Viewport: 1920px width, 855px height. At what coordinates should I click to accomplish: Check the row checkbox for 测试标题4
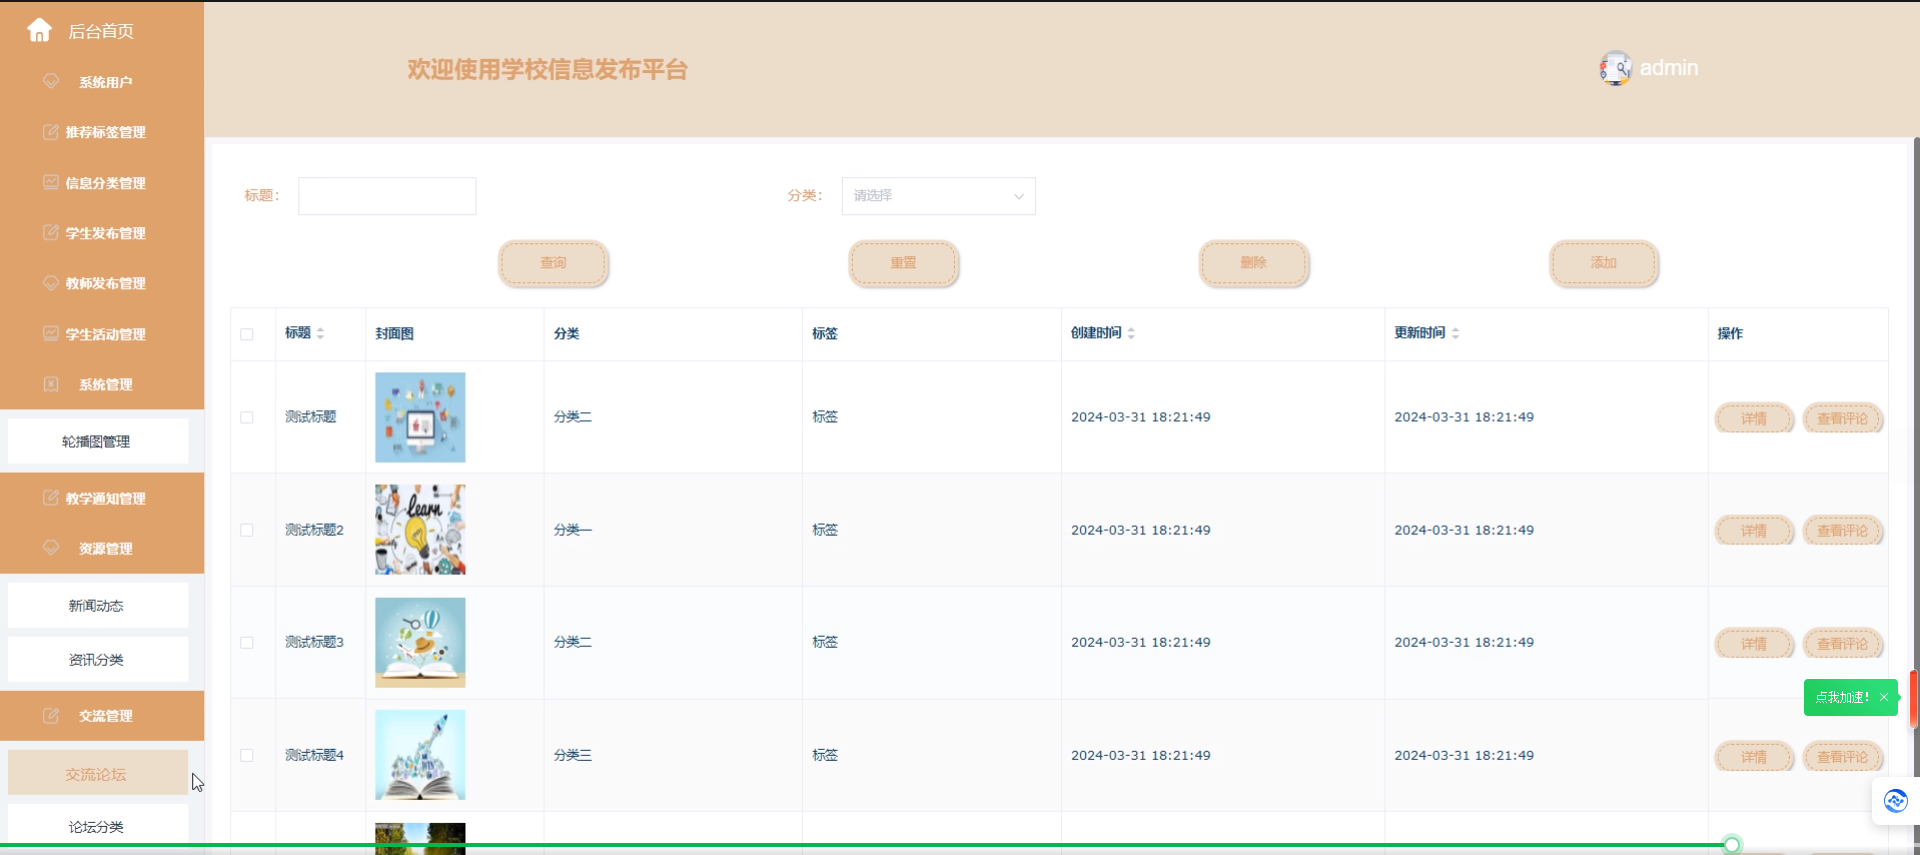247,756
